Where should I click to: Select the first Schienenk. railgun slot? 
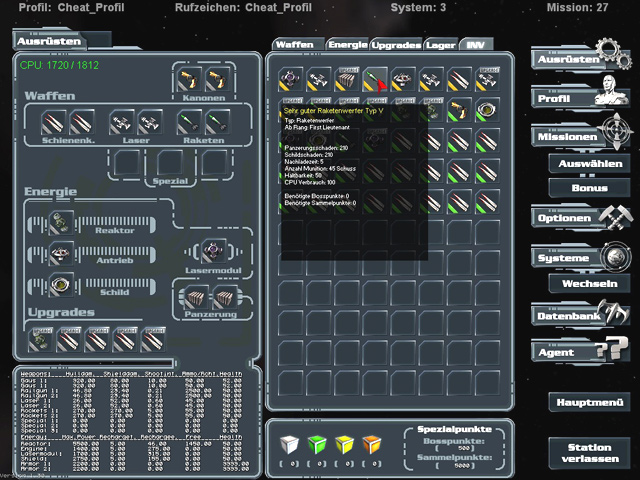53,122
